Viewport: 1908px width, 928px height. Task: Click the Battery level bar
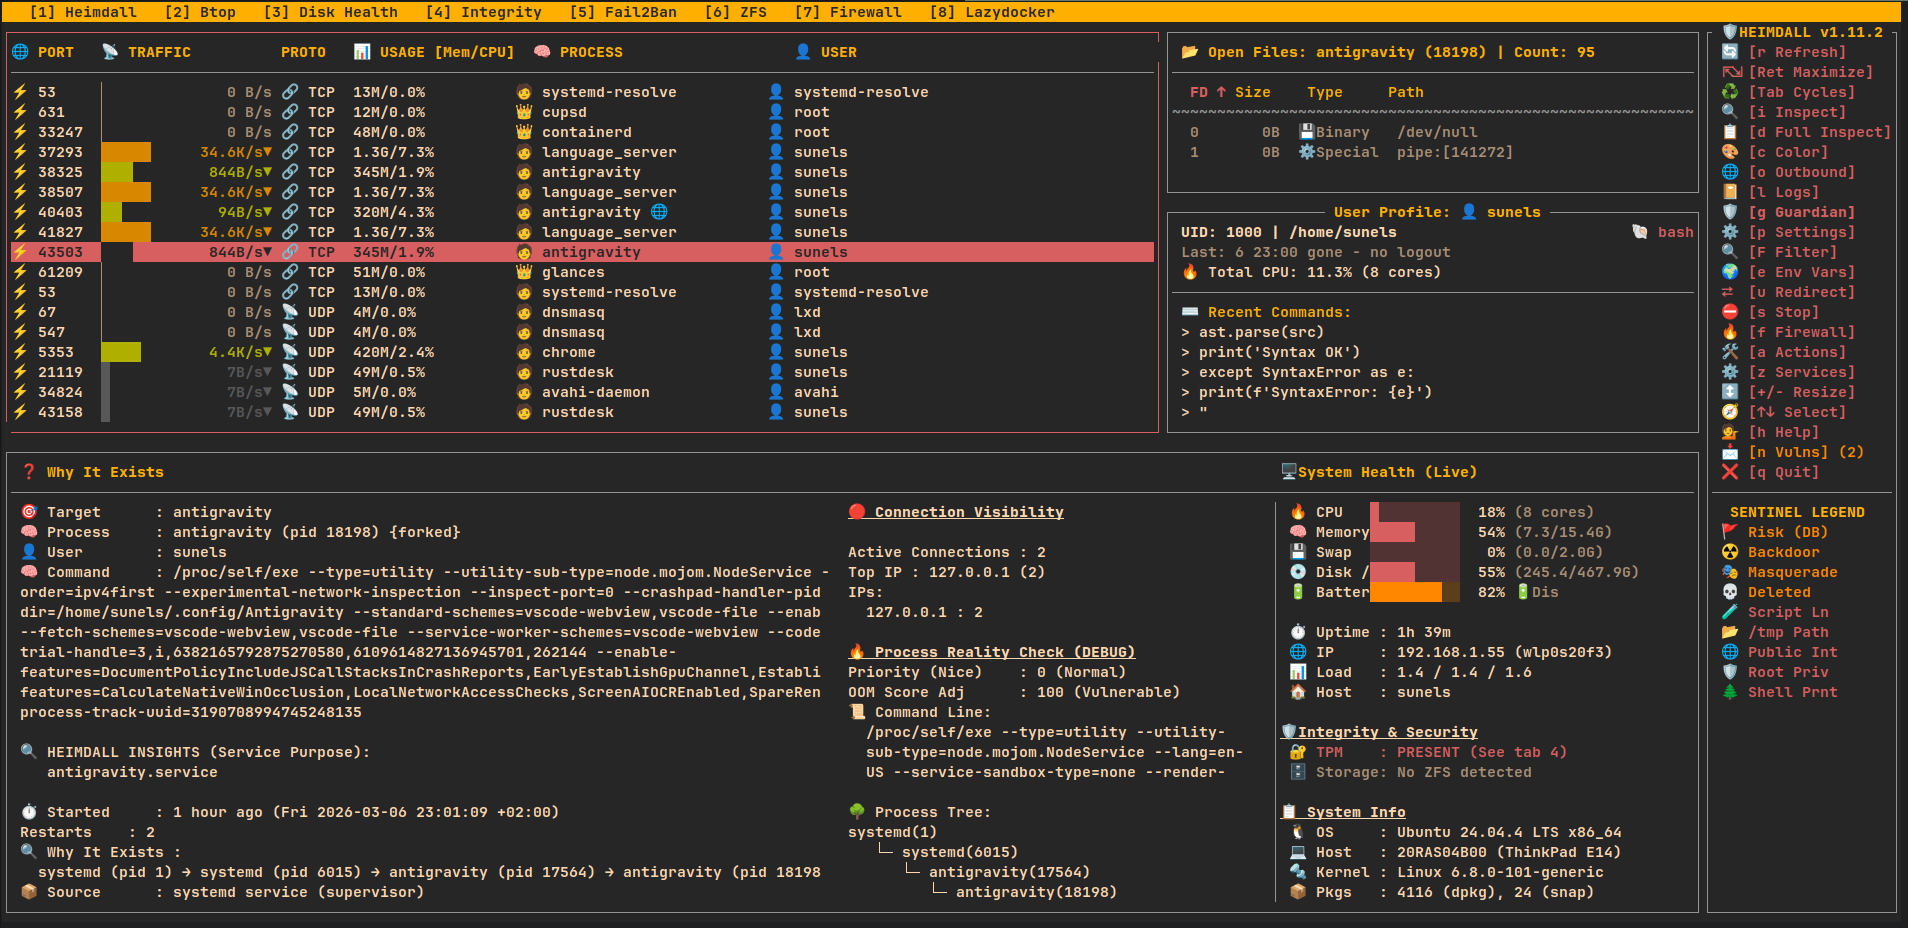pos(1415,592)
